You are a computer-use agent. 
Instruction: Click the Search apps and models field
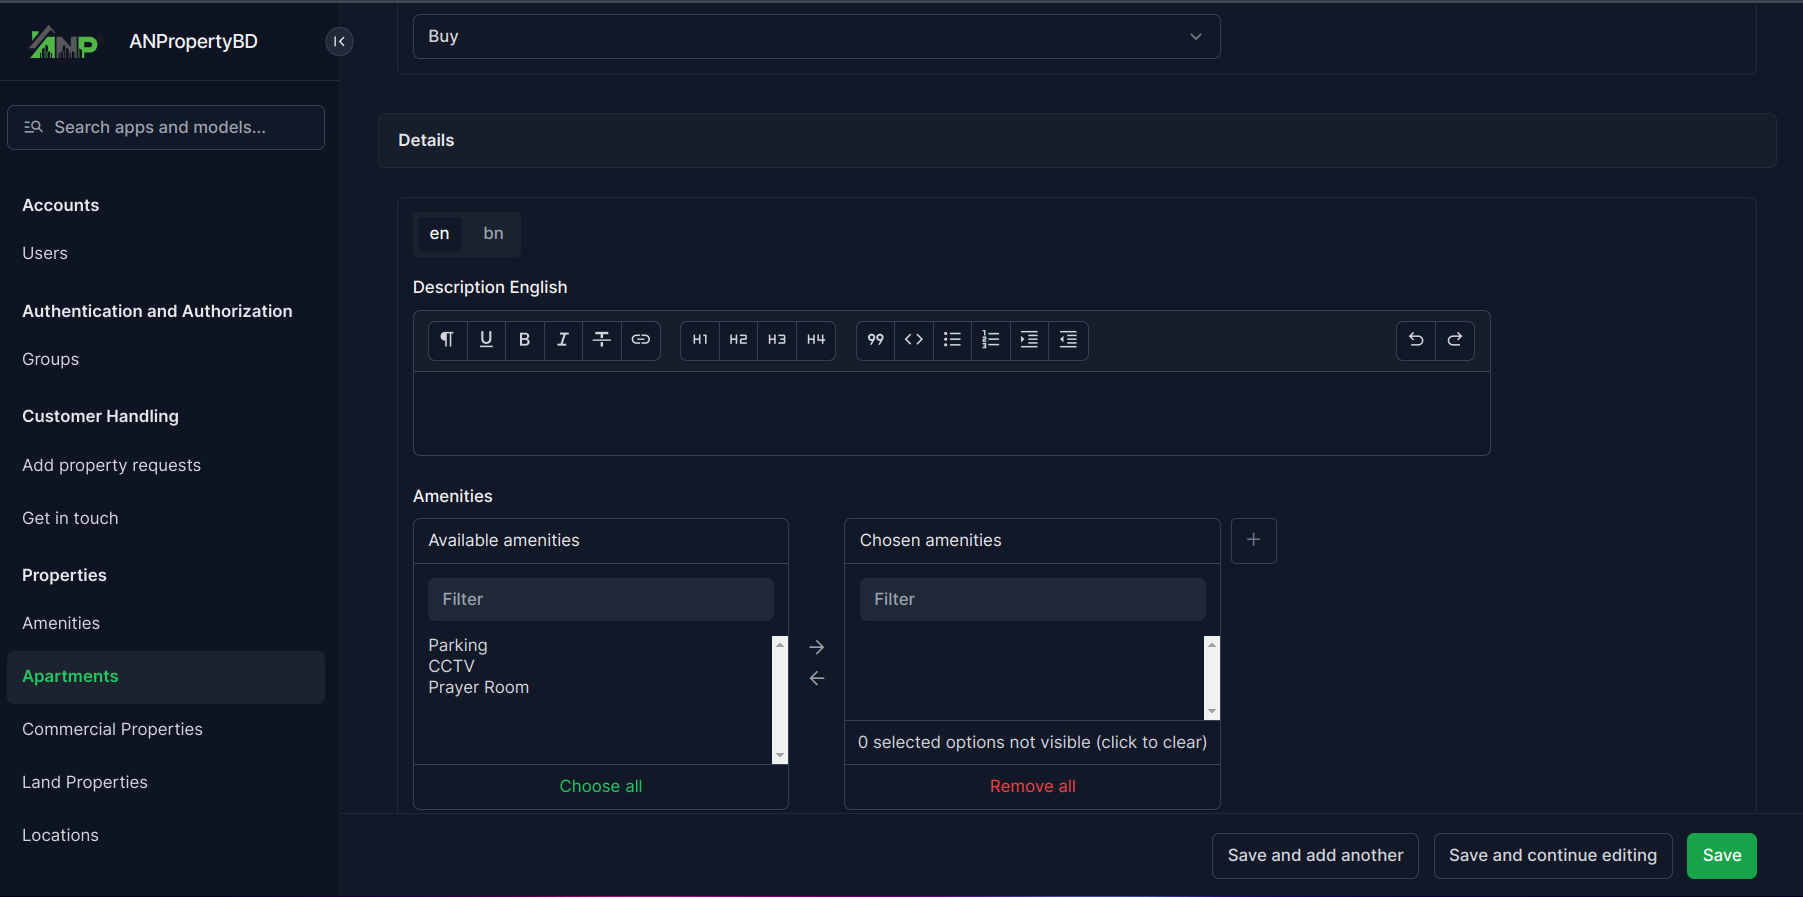(x=166, y=128)
